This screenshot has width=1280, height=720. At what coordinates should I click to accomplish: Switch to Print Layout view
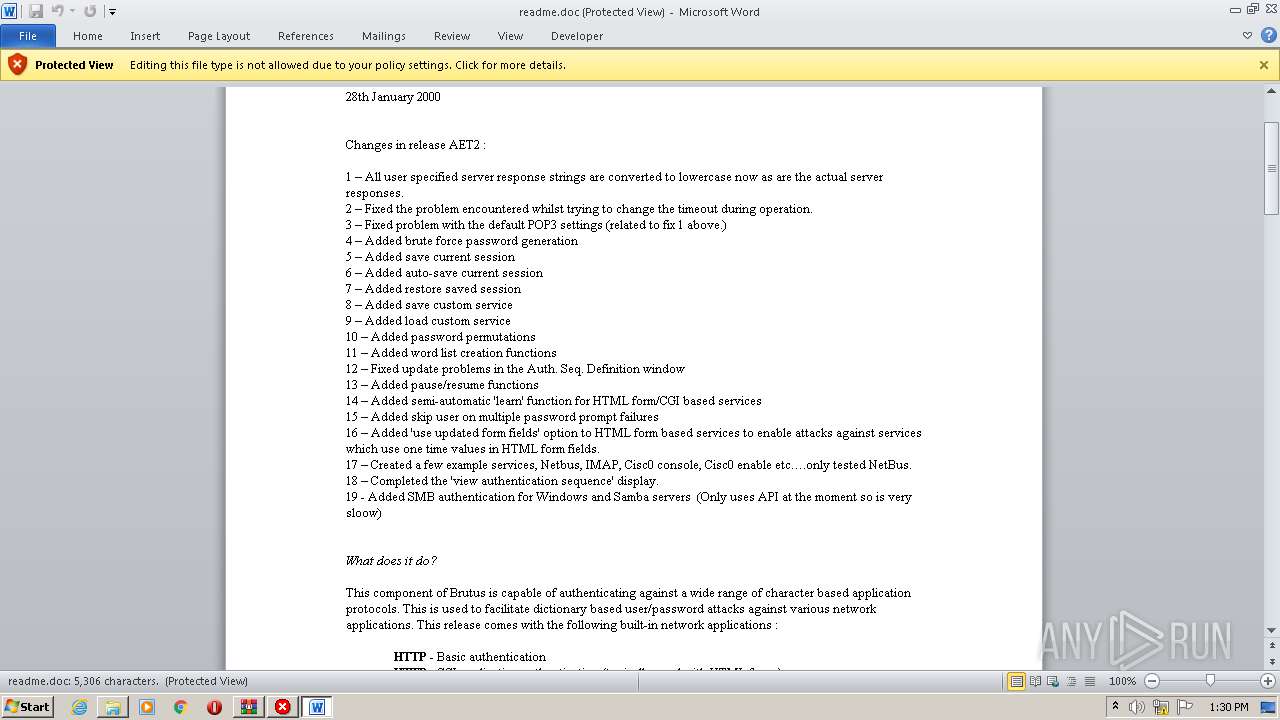(1017, 681)
